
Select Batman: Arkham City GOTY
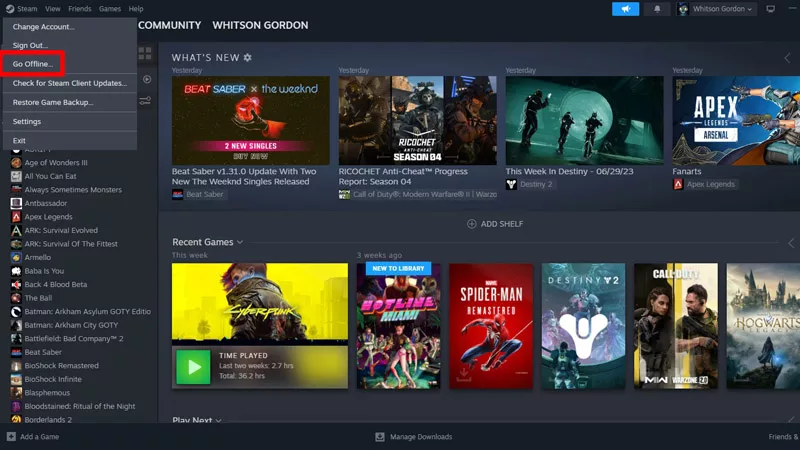[x=71, y=325]
